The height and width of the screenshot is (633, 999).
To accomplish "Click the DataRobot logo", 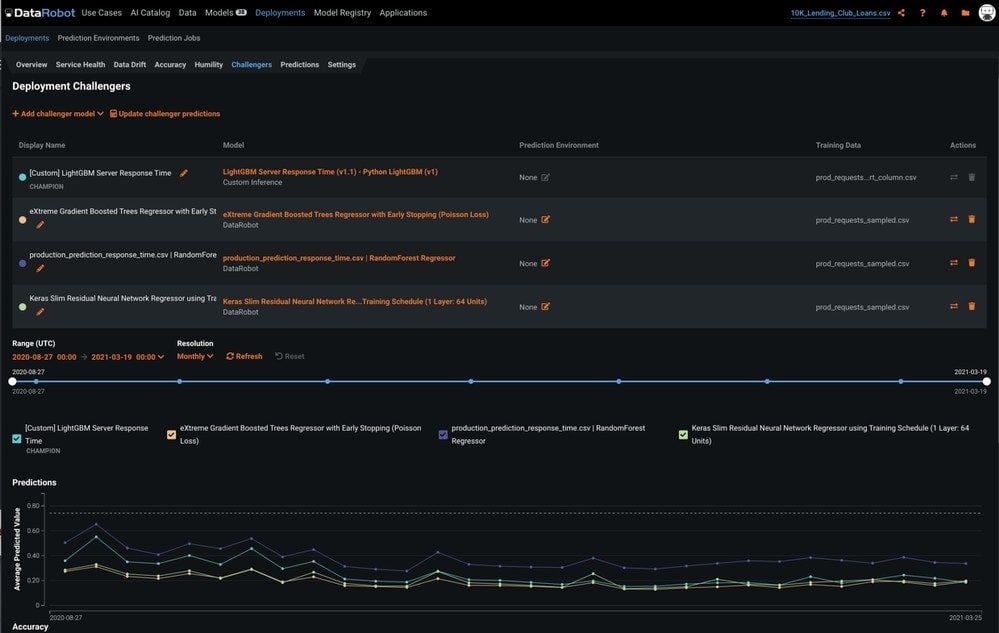I will 41,13.
